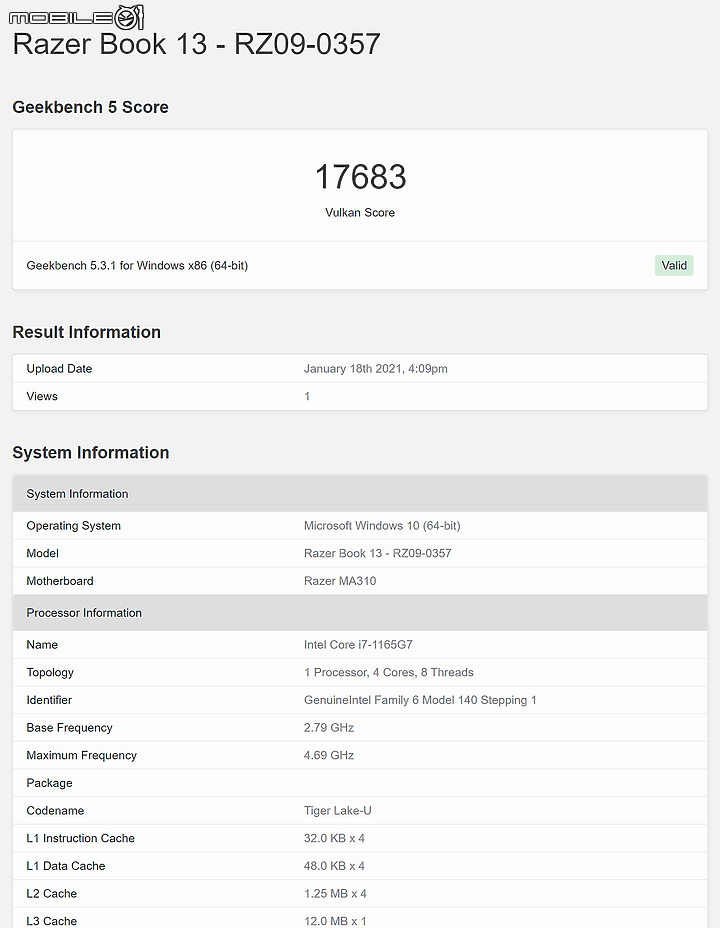The height and width of the screenshot is (928, 720).
Task: Click the 'Codename' row label
Action: (55, 811)
